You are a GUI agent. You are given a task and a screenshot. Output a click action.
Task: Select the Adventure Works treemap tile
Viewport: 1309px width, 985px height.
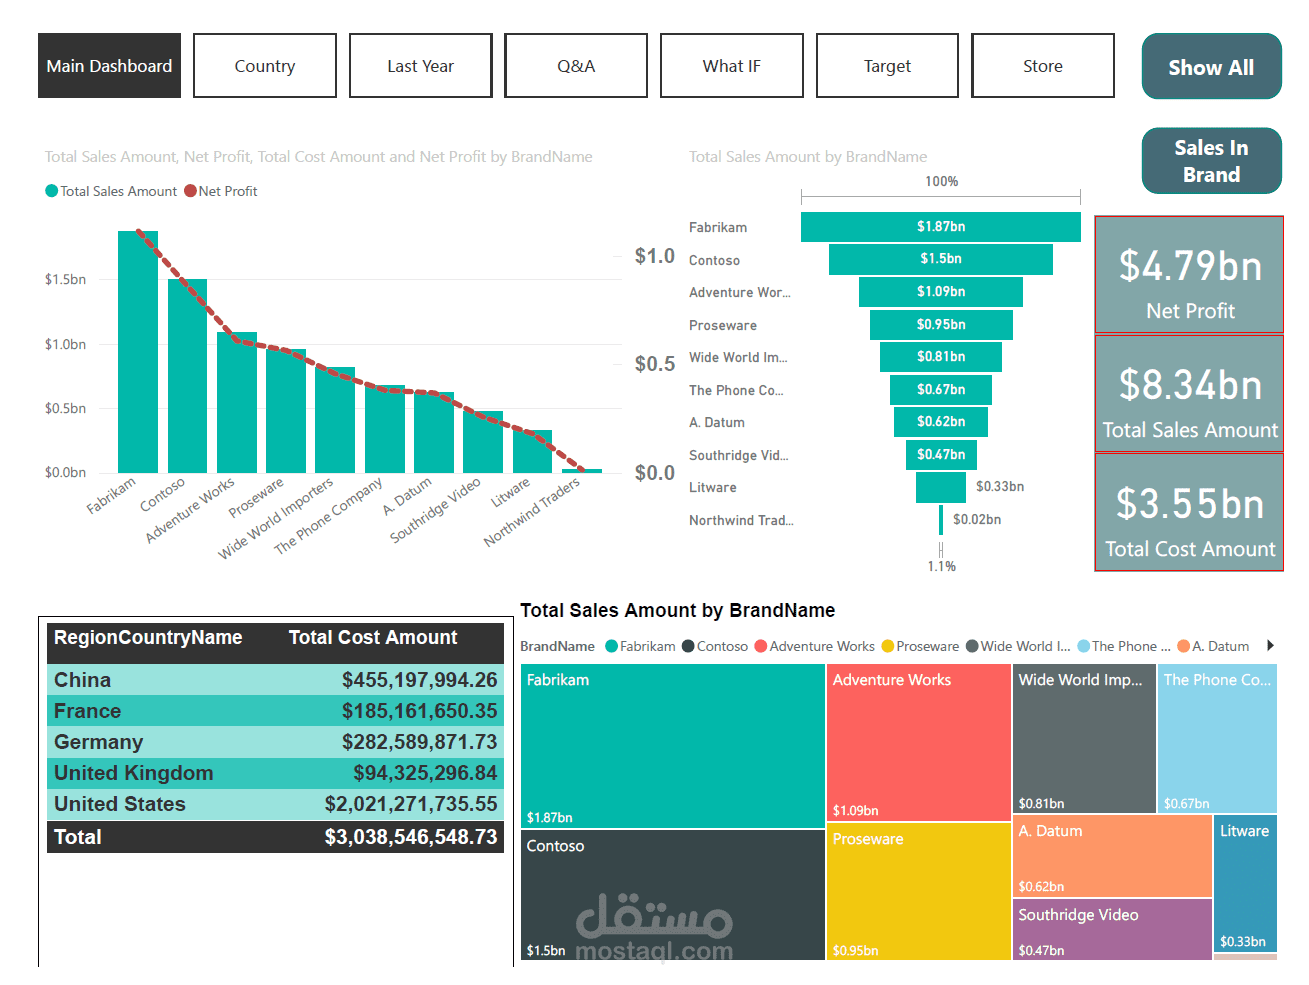919,742
